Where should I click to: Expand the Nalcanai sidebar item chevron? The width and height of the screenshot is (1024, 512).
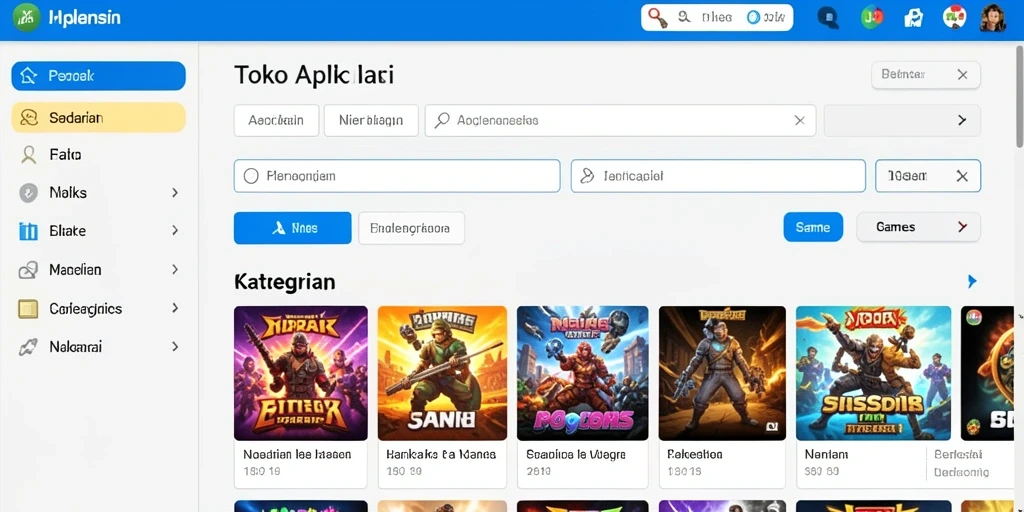point(174,347)
